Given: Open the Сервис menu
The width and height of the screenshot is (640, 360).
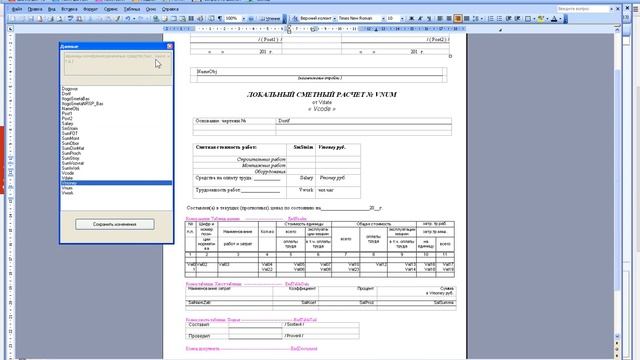Looking at the screenshot, I should [x=111, y=9].
